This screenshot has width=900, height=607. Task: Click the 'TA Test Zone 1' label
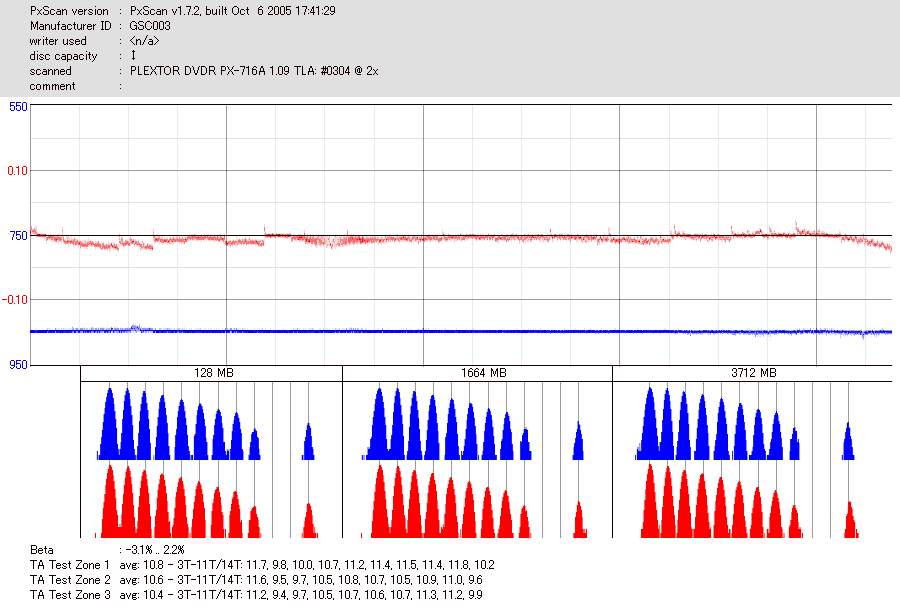tap(69, 565)
